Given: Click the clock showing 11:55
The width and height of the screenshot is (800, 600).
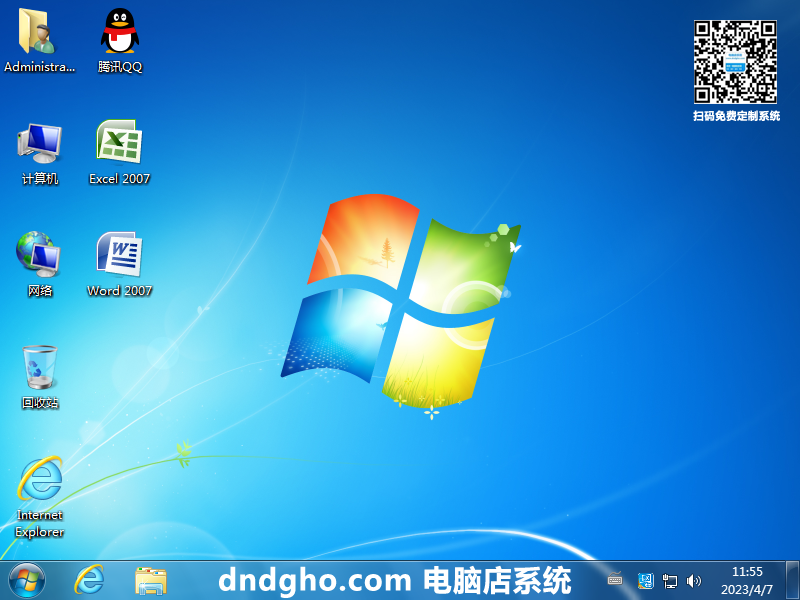Looking at the screenshot, I should [747, 571].
